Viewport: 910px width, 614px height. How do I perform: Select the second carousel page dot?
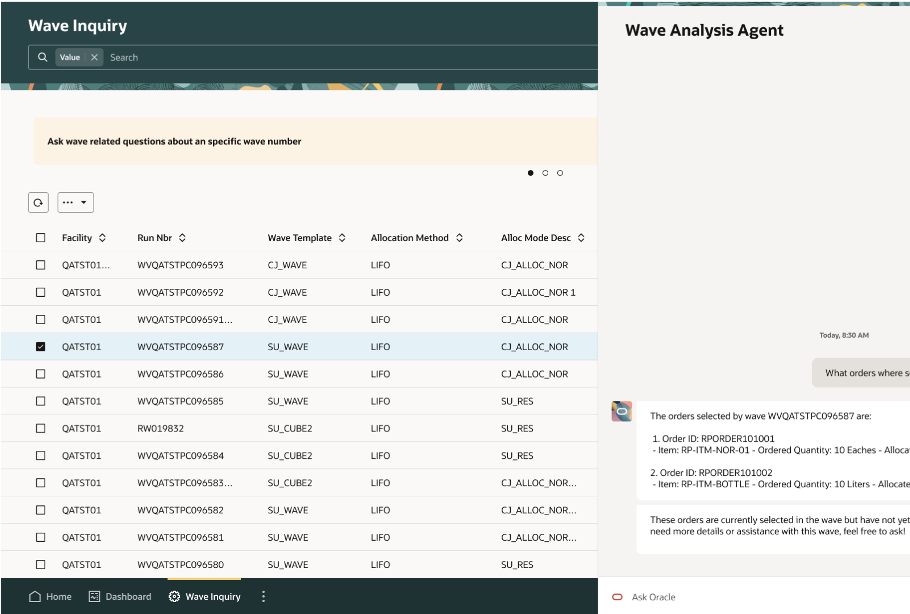545,173
